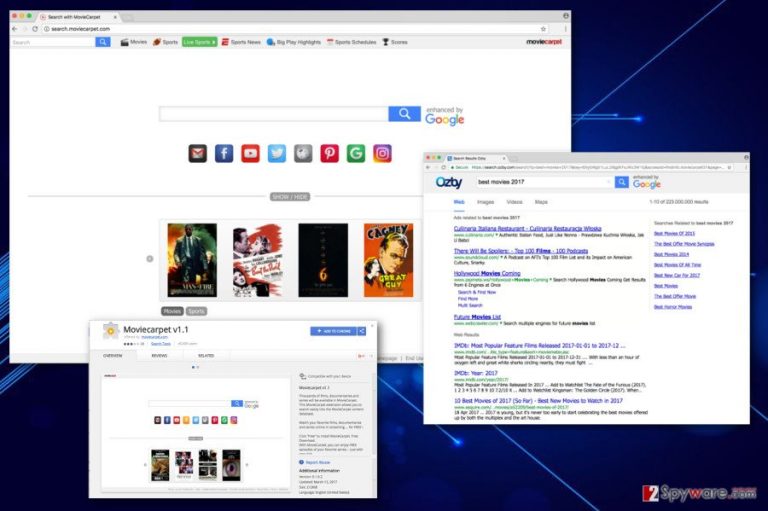Click the Add to Chrome button

(334, 331)
